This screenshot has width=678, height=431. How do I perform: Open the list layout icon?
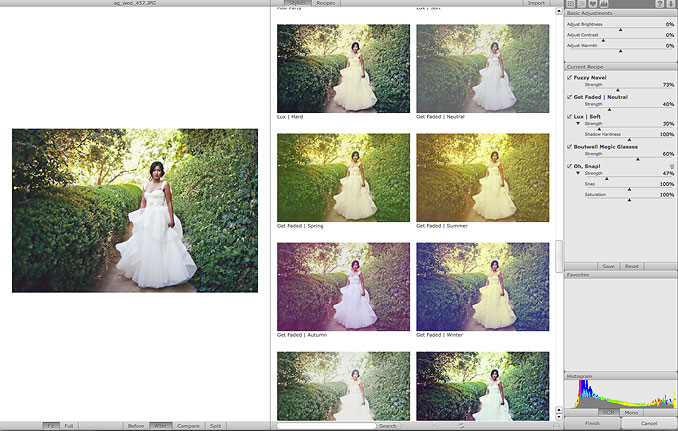[581, 3]
